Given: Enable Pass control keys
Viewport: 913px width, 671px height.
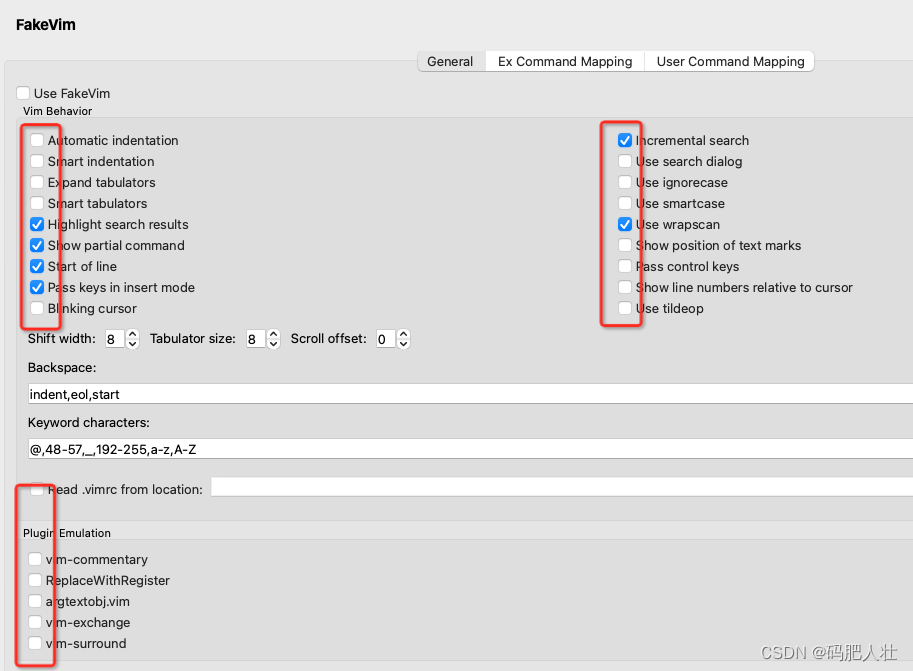Looking at the screenshot, I should point(625,266).
